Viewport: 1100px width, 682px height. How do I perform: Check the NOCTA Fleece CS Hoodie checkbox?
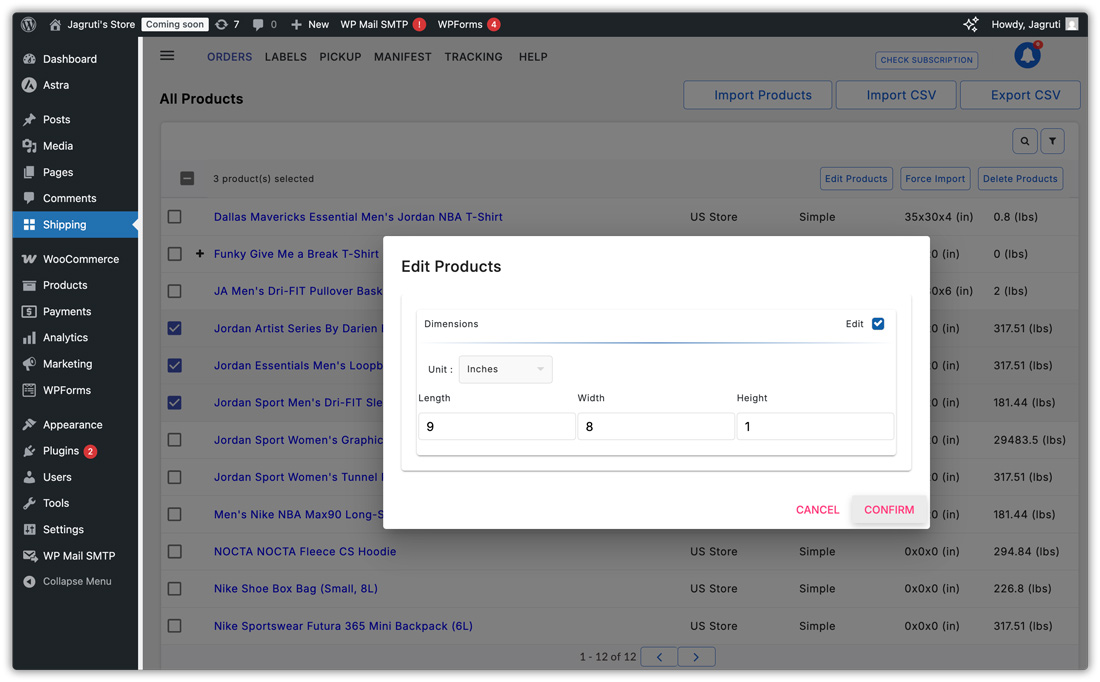point(175,551)
